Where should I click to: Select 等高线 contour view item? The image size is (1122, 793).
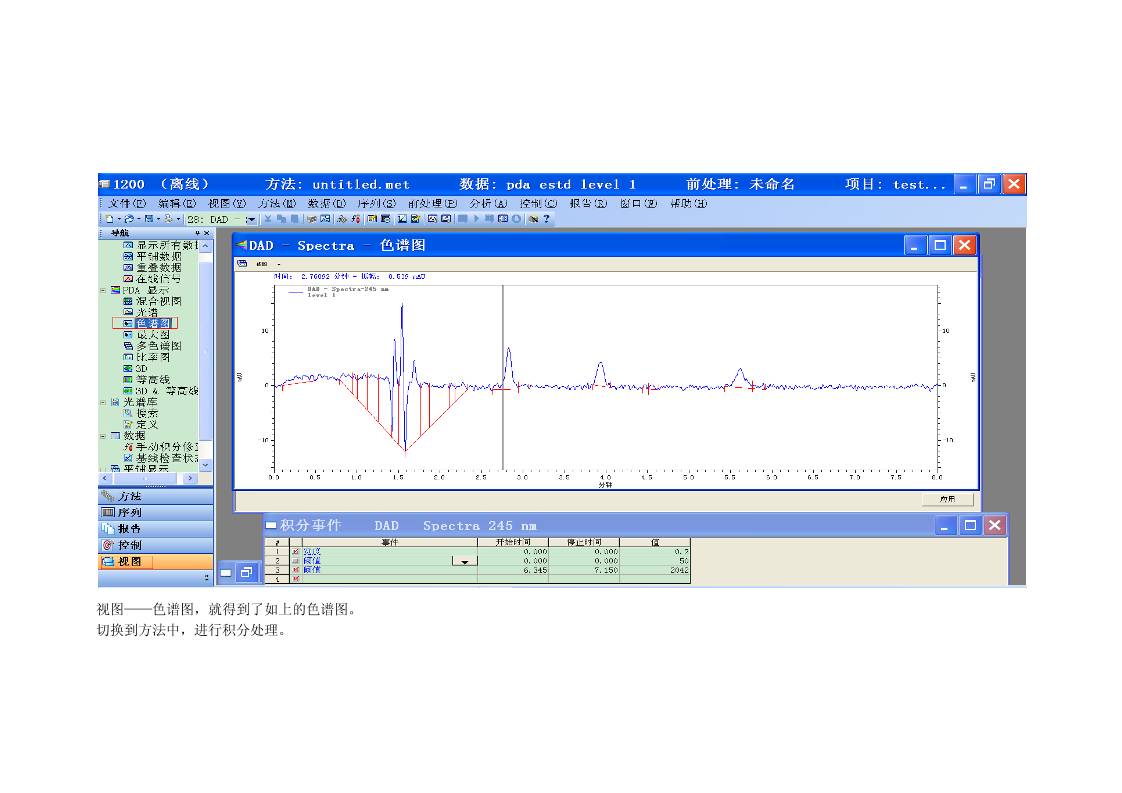click(x=153, y=379)
